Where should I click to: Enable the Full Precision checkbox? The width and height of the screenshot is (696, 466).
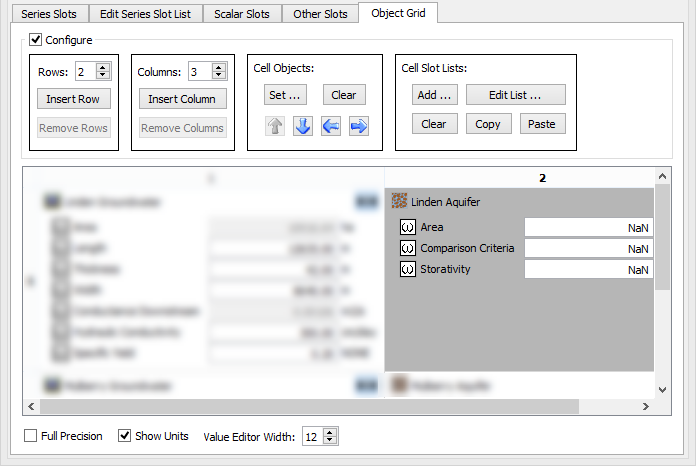pos(31,436)
